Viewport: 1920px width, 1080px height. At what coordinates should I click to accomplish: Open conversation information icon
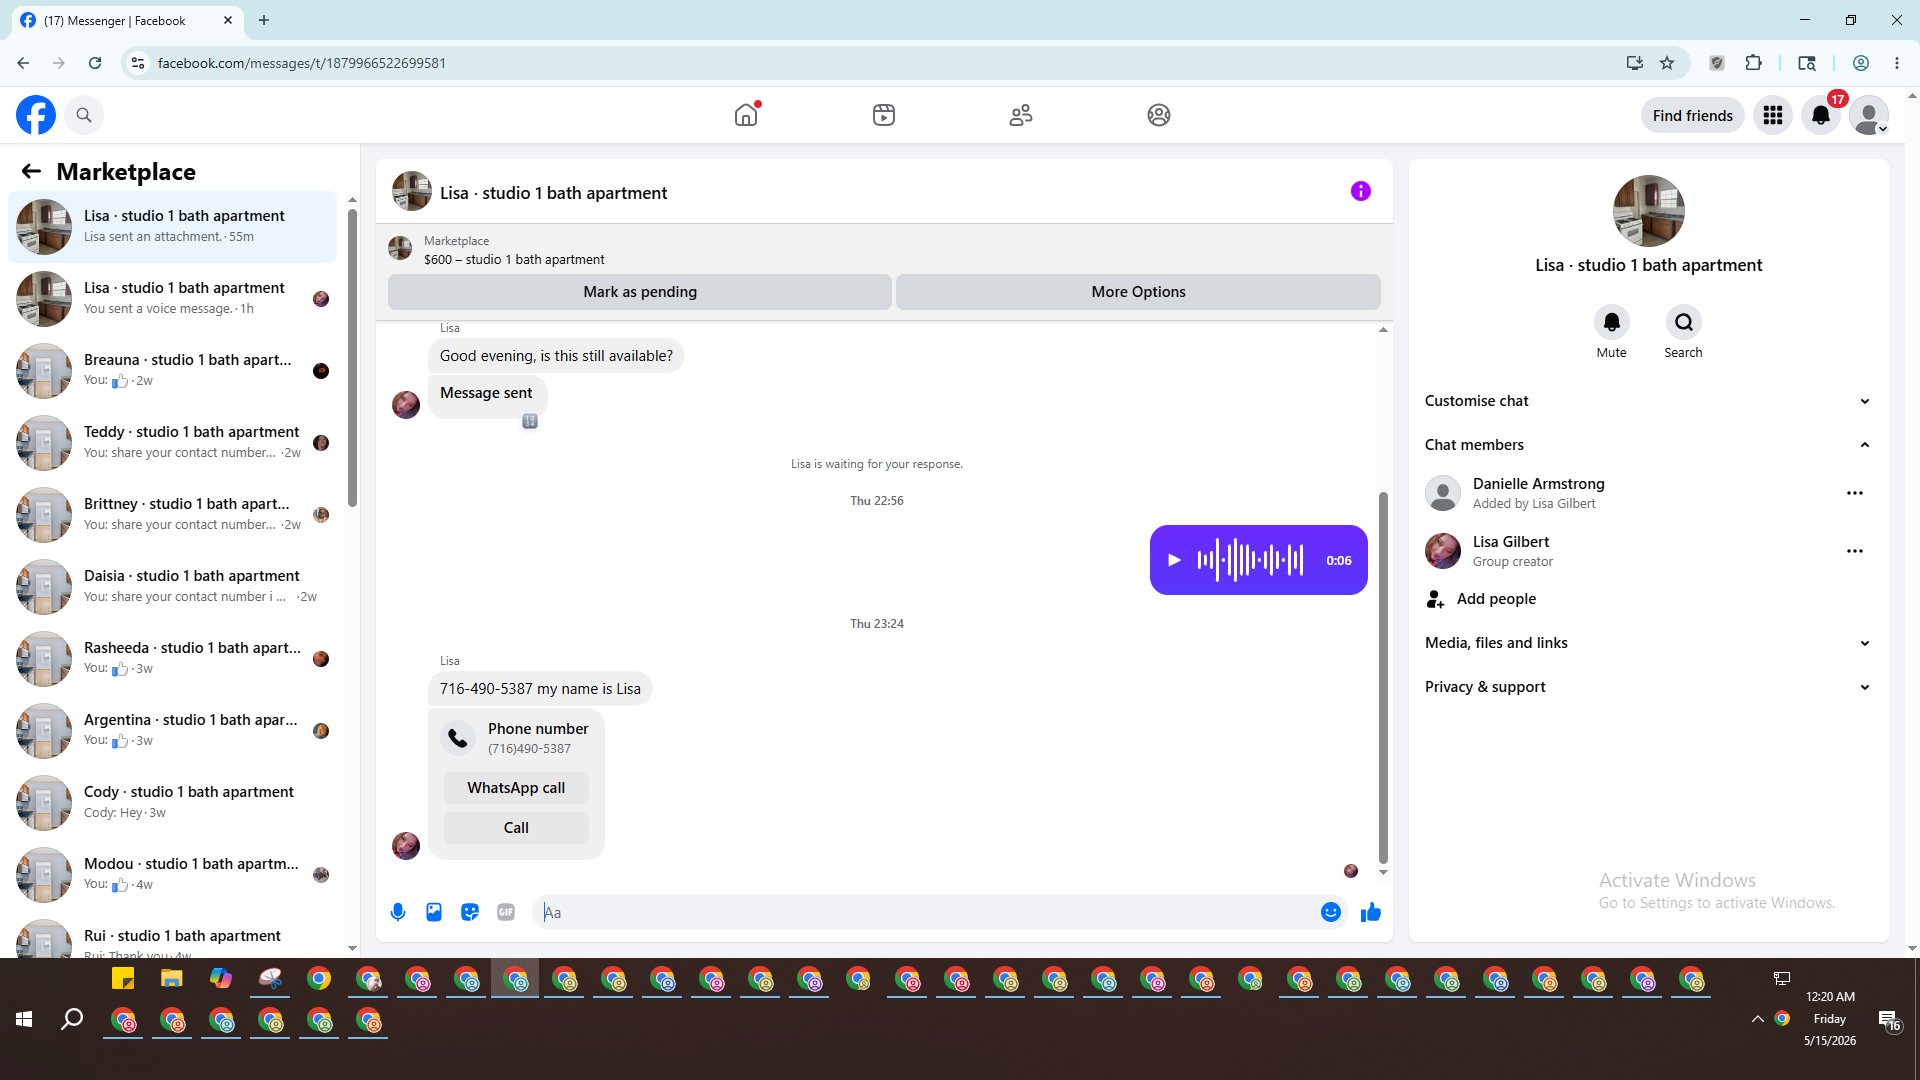click(1361, 191)
